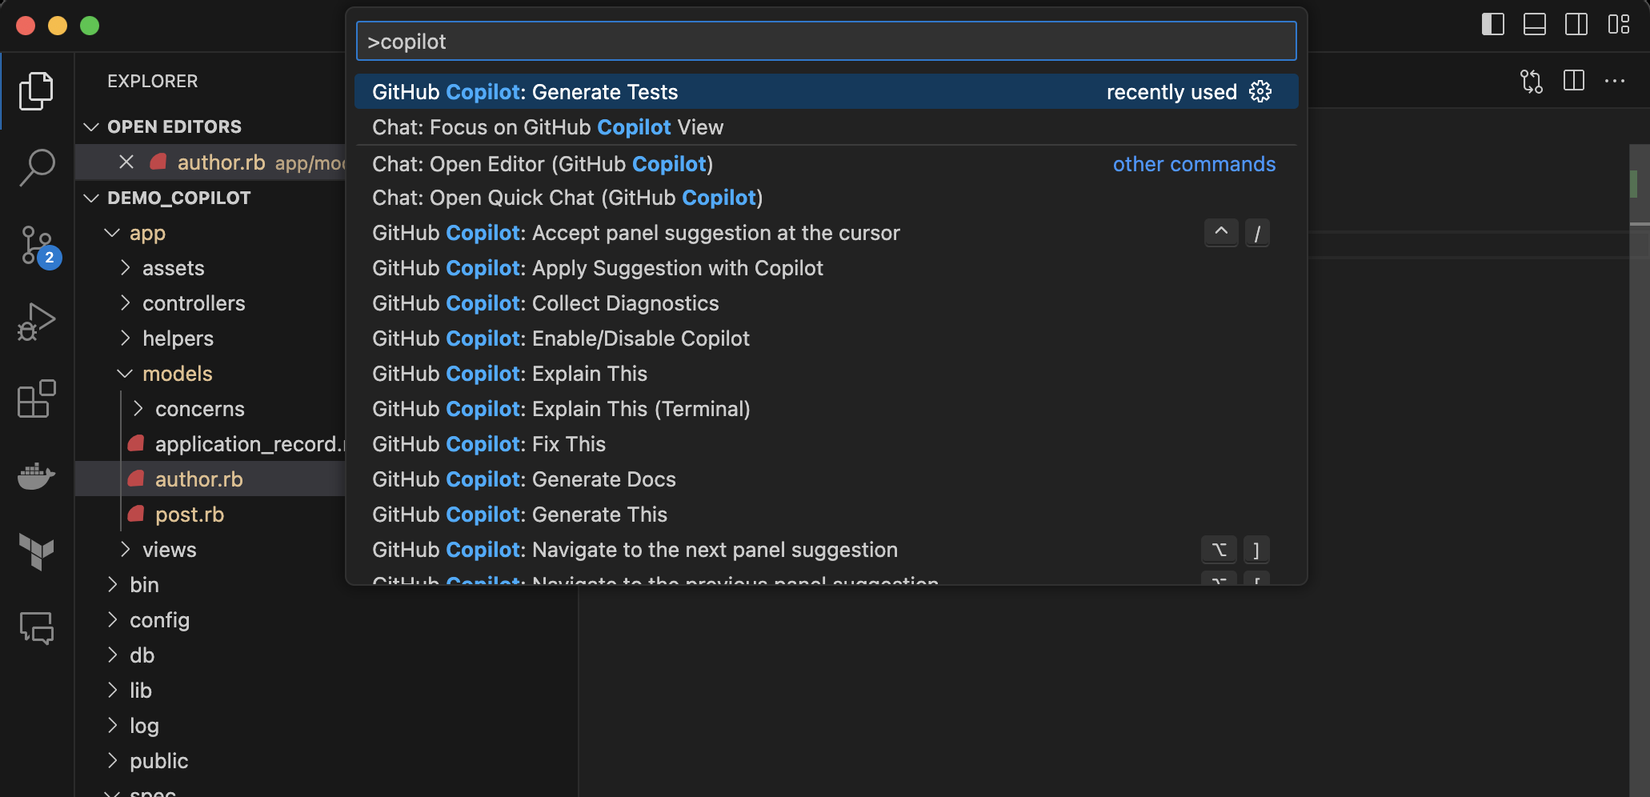Open the Copilot Chat view icon

37,628
